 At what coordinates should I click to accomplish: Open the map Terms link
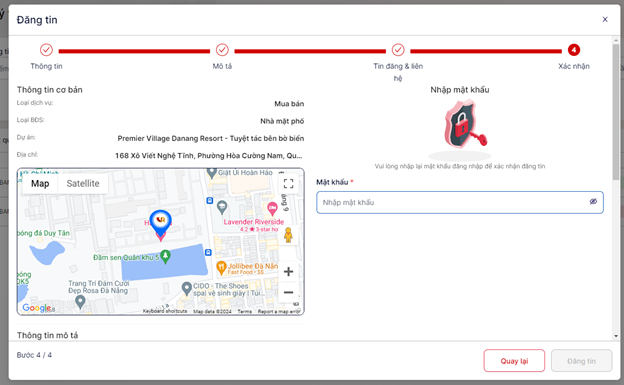[244, 311]
